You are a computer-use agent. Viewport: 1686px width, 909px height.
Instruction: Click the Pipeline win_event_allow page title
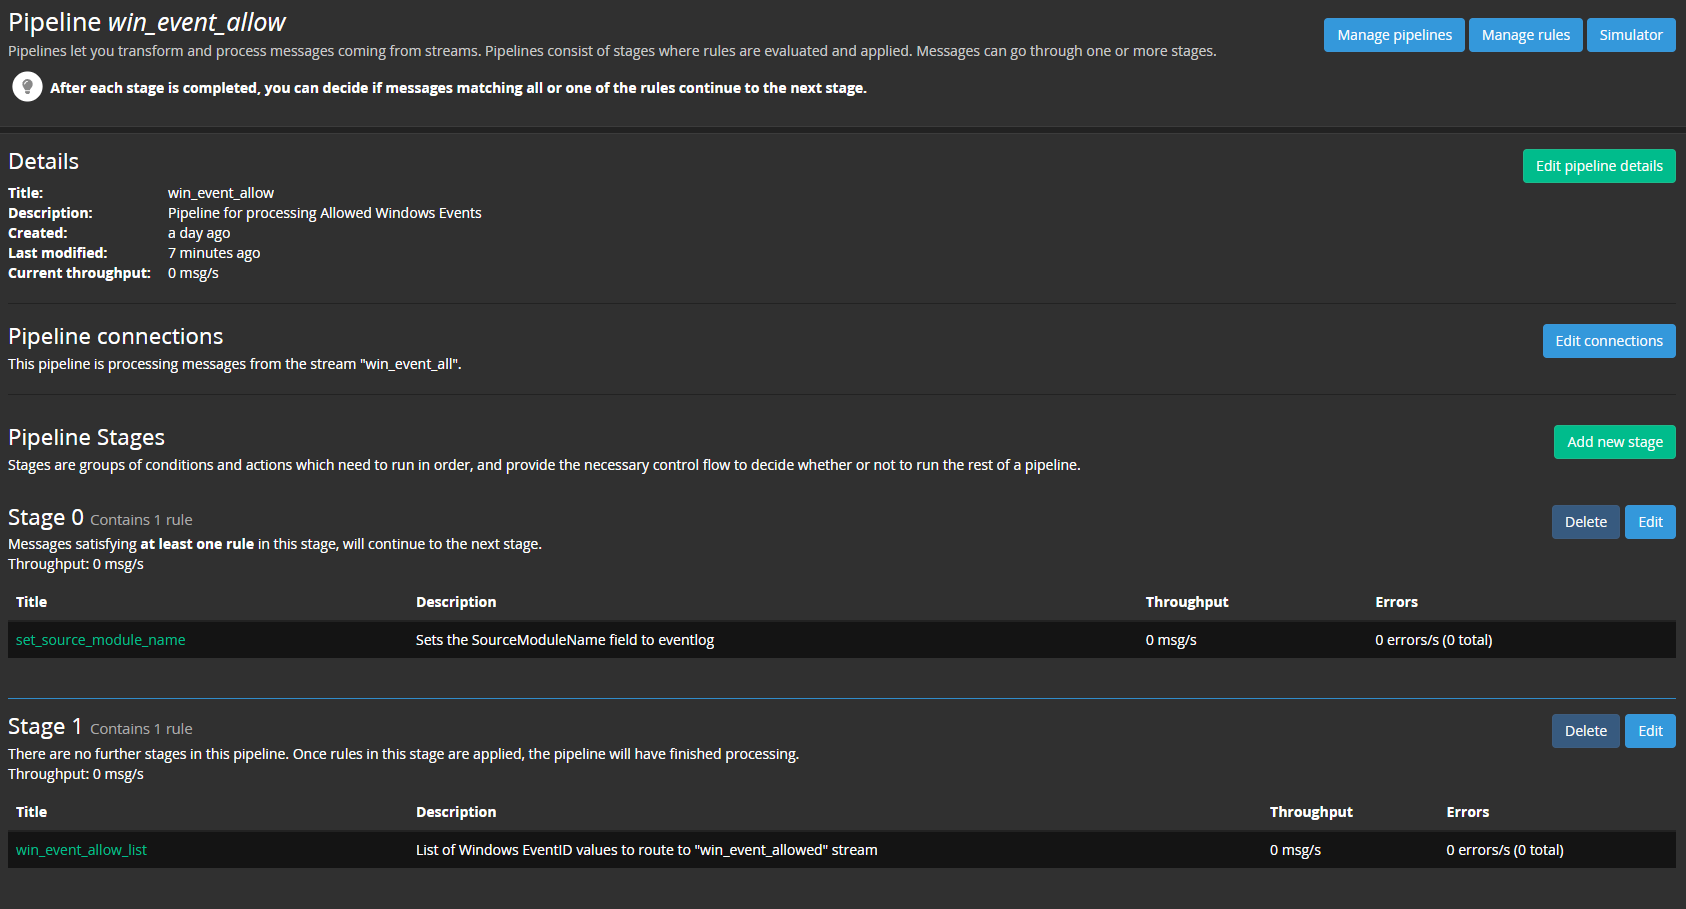tap(147, 22)
